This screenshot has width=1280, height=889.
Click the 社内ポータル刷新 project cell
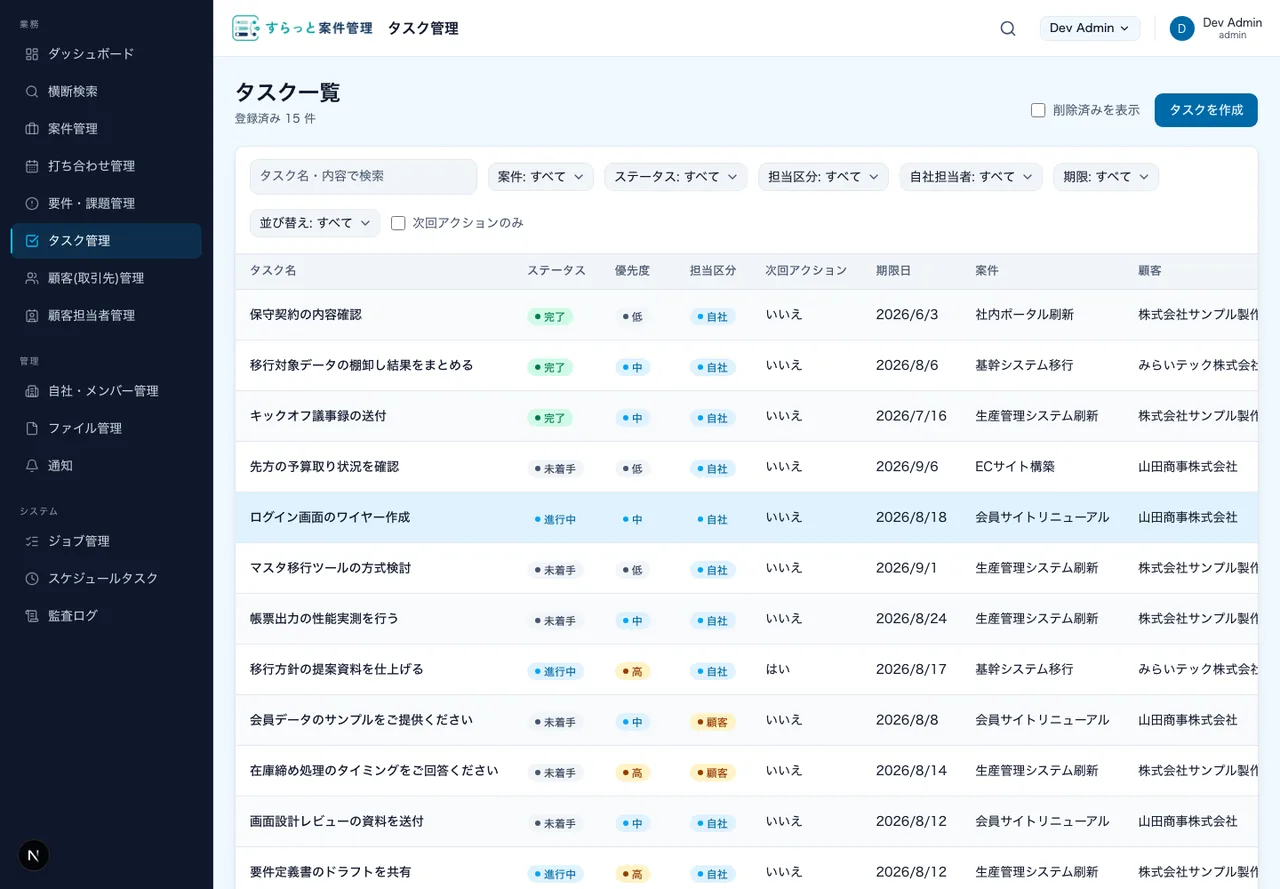(x=1024, y=315)
